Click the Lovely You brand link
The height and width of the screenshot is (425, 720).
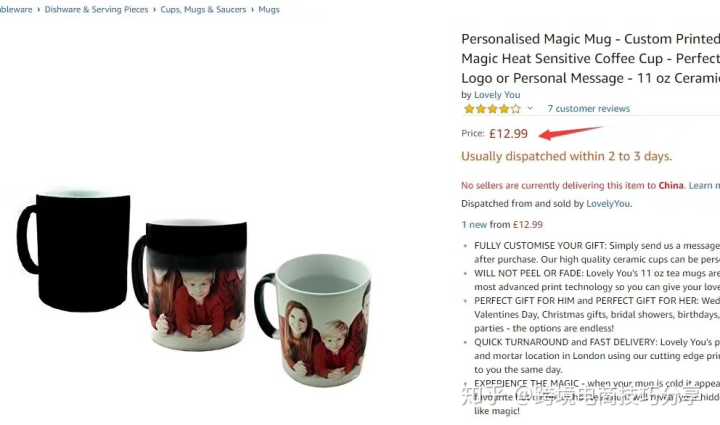pyautogui.click(x=497, y=95)
